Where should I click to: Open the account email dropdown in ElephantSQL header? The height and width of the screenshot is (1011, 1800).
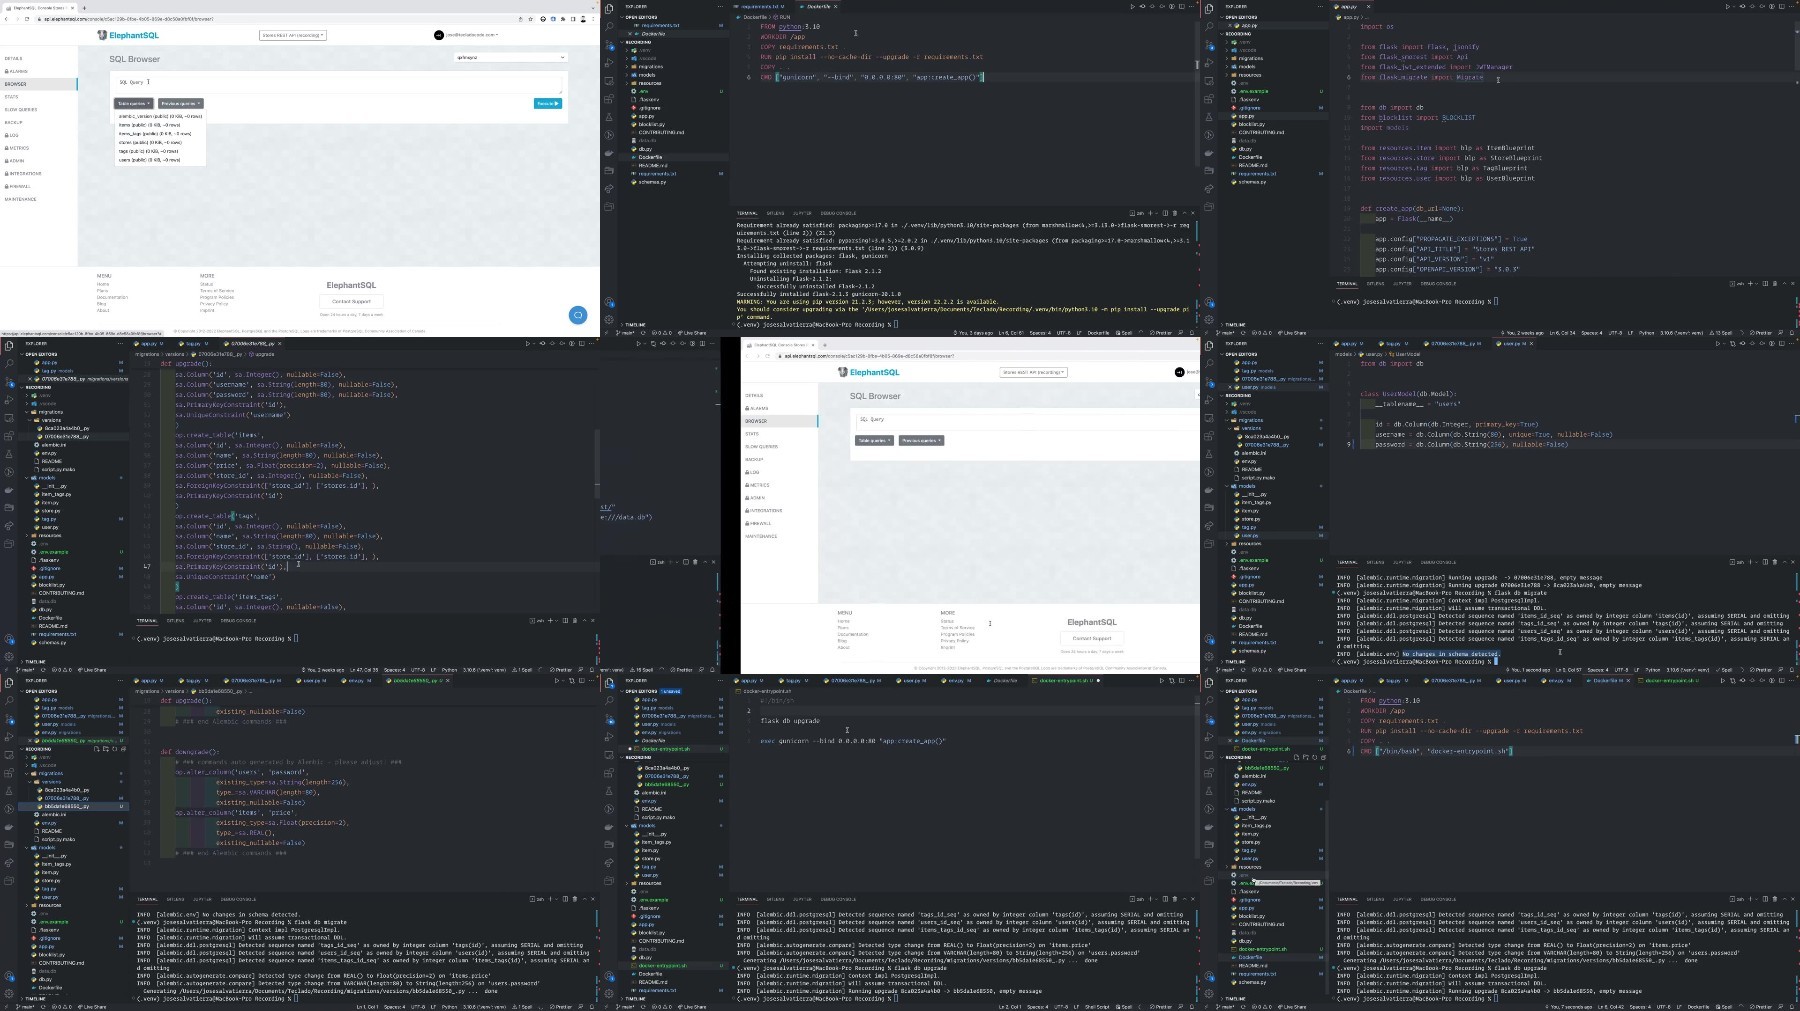[x=468, y=35]
